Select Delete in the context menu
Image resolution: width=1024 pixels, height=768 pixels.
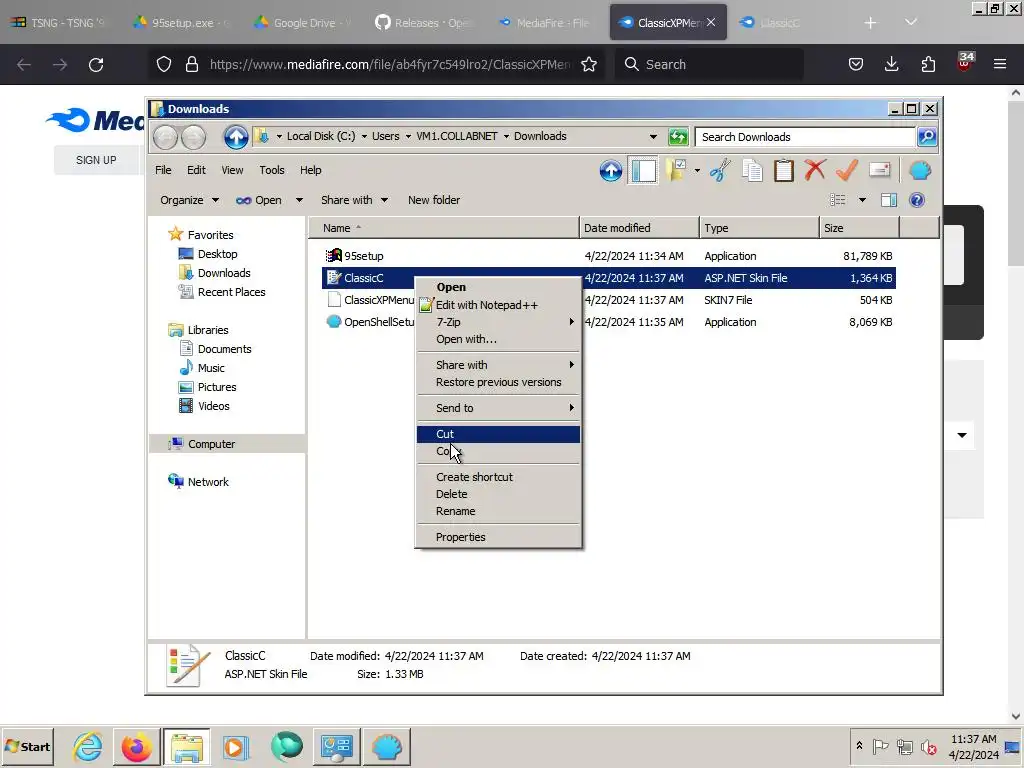click(x=498, y=494)
